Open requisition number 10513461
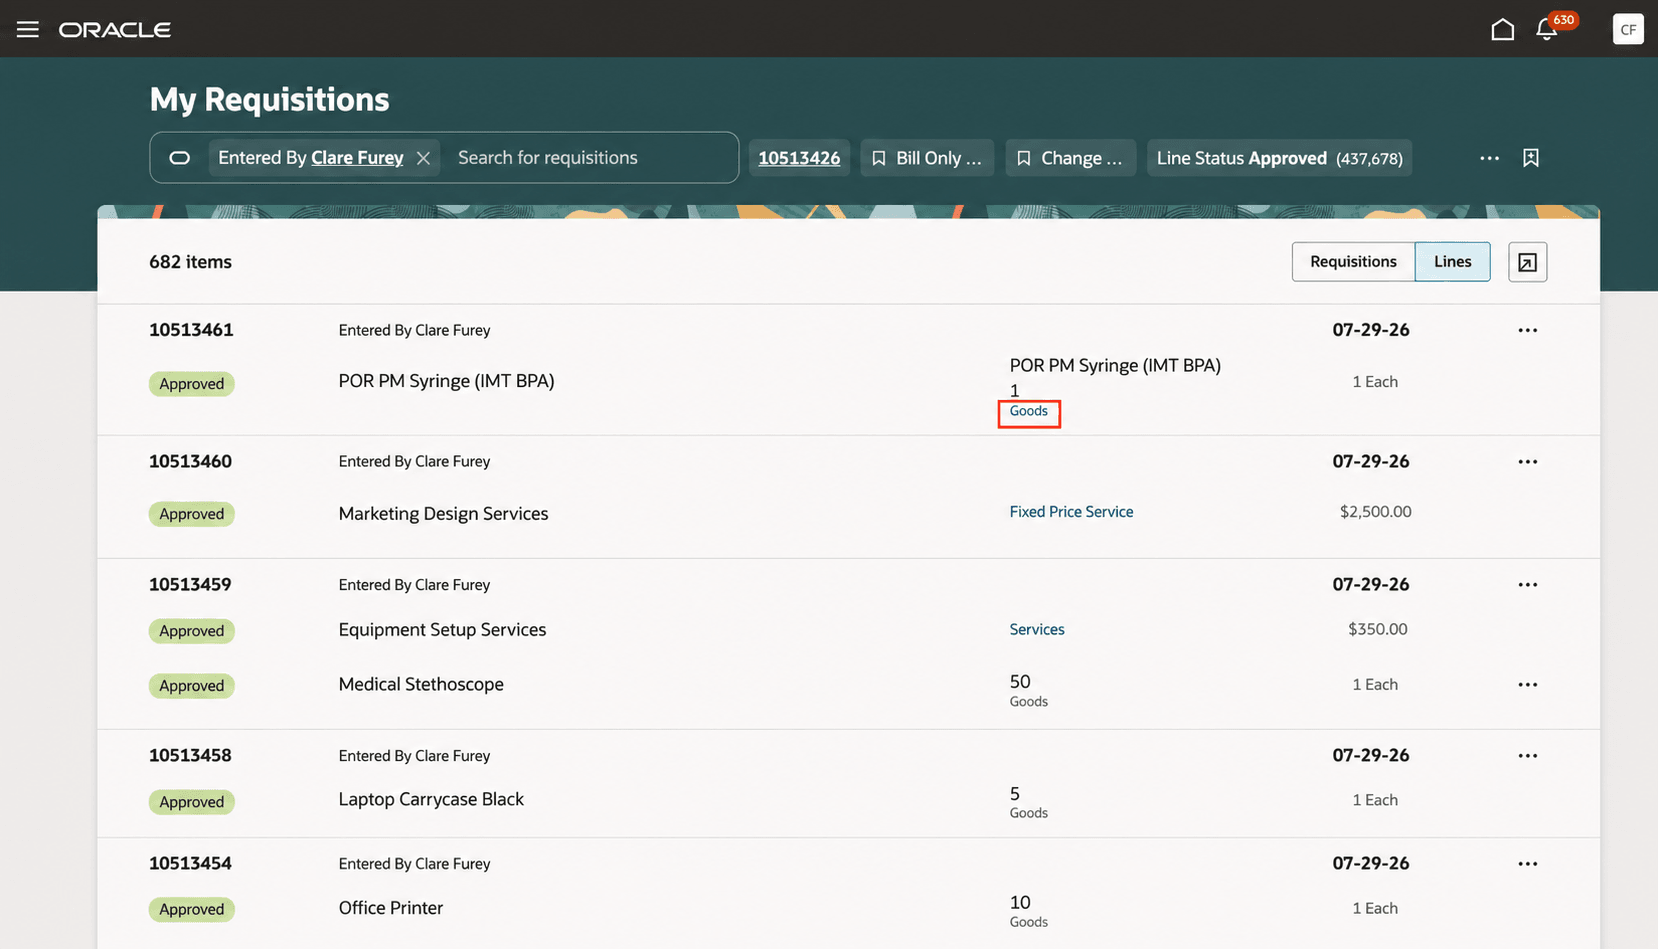The height and width of the screenshot is (949, 1658). pyautogui.click(x=191, y=330)
